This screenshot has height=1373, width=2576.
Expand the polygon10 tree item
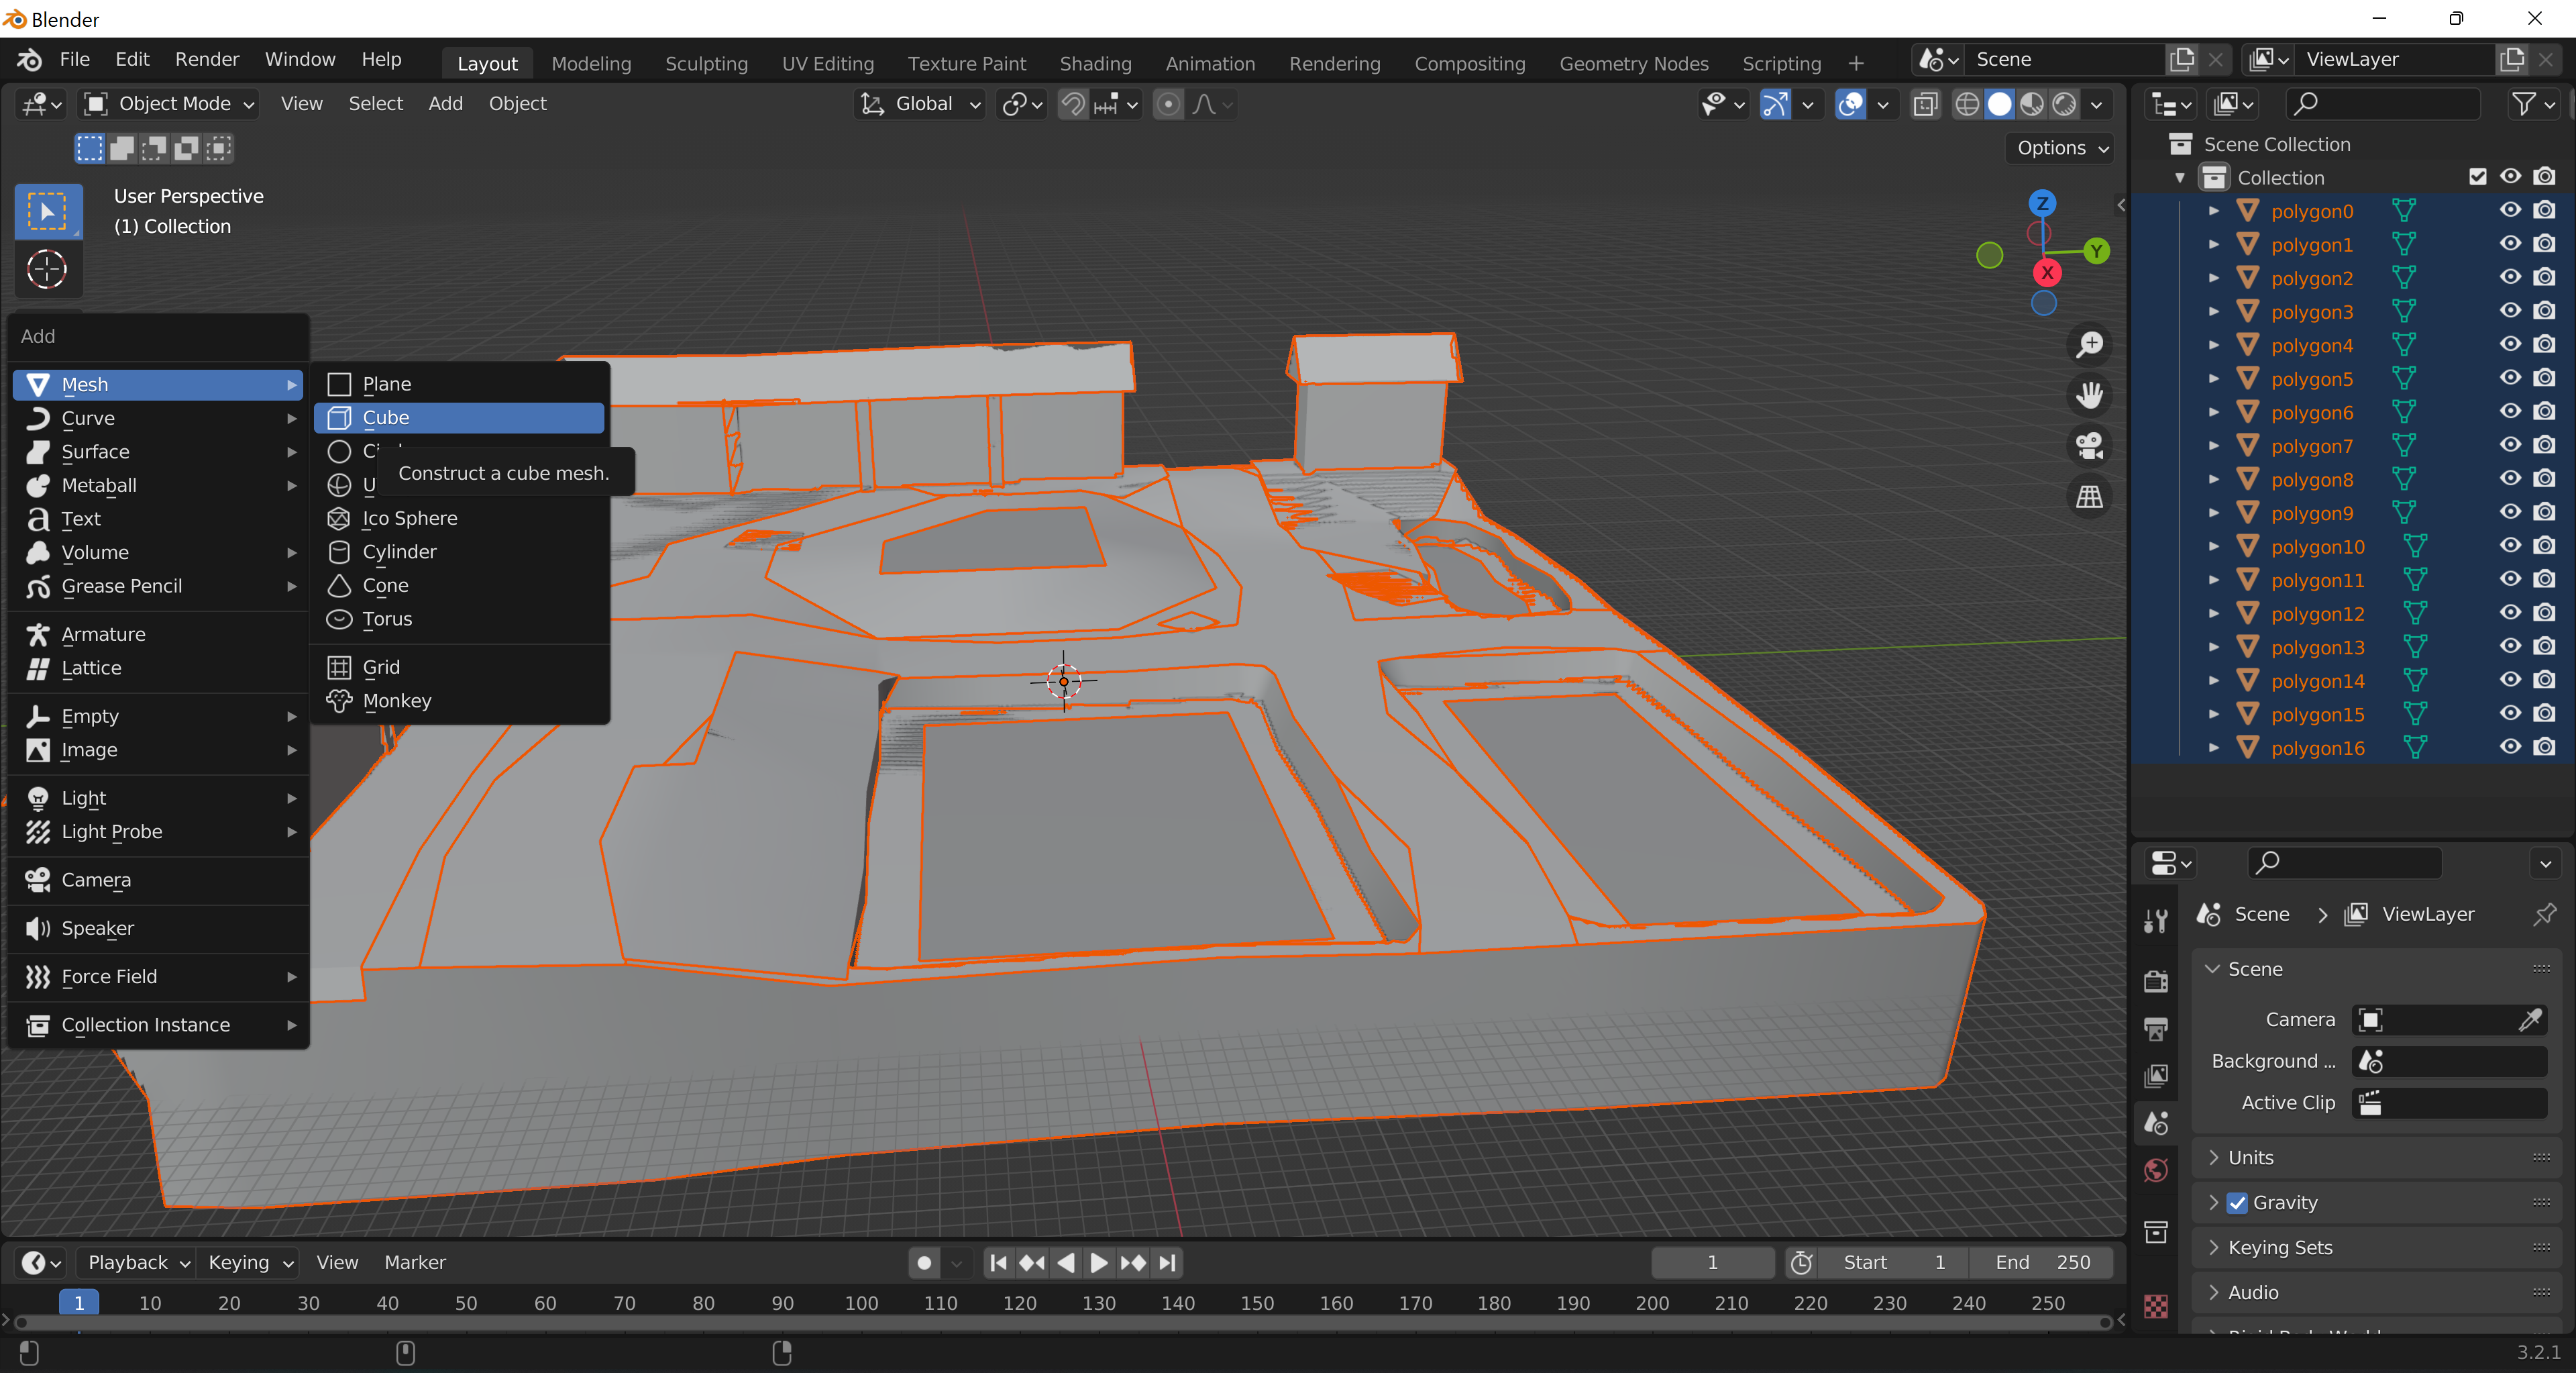pyautogui.click(x=2213, y=546)
